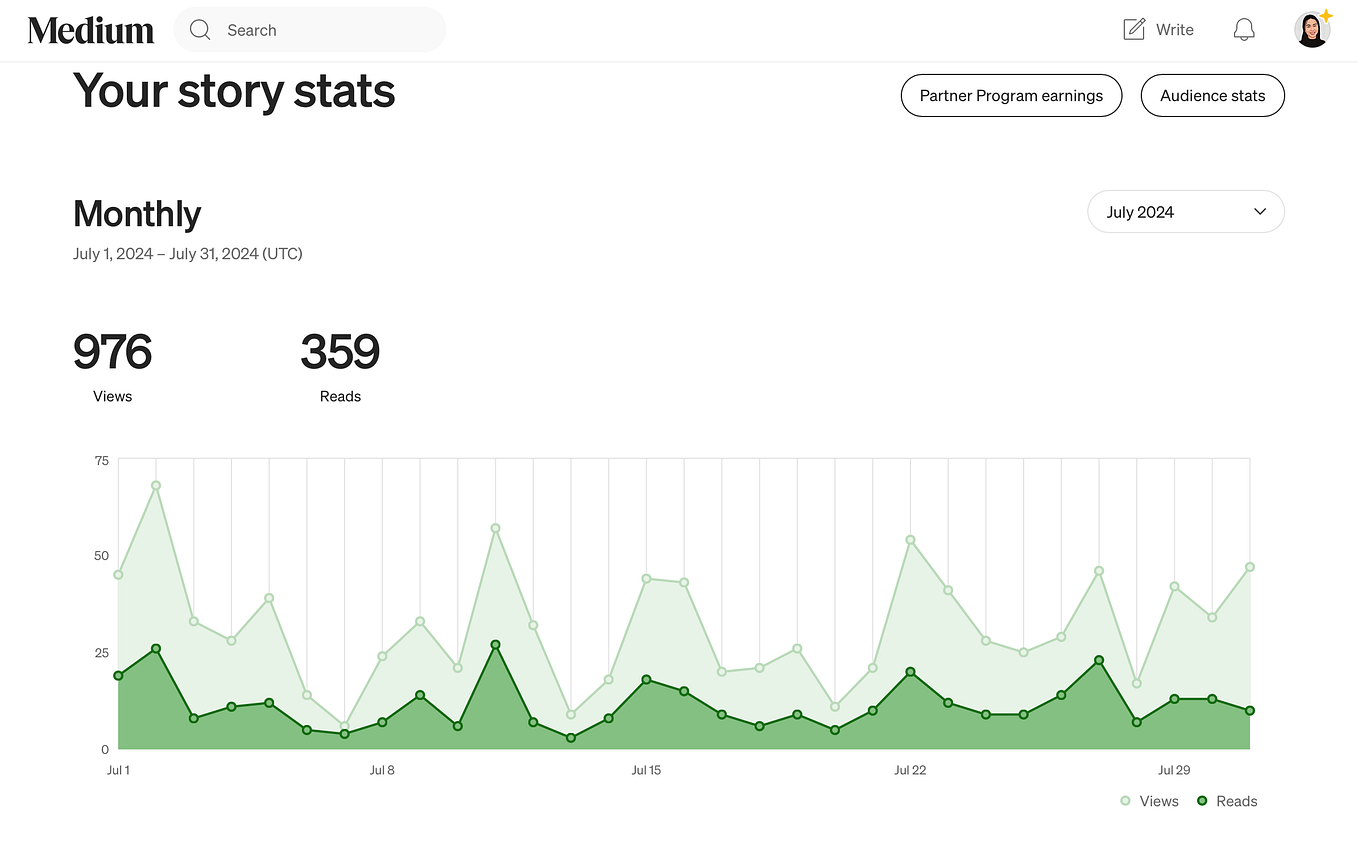
Task: Click the chevron on the month selector
Action: click(x=1260, y=211)
